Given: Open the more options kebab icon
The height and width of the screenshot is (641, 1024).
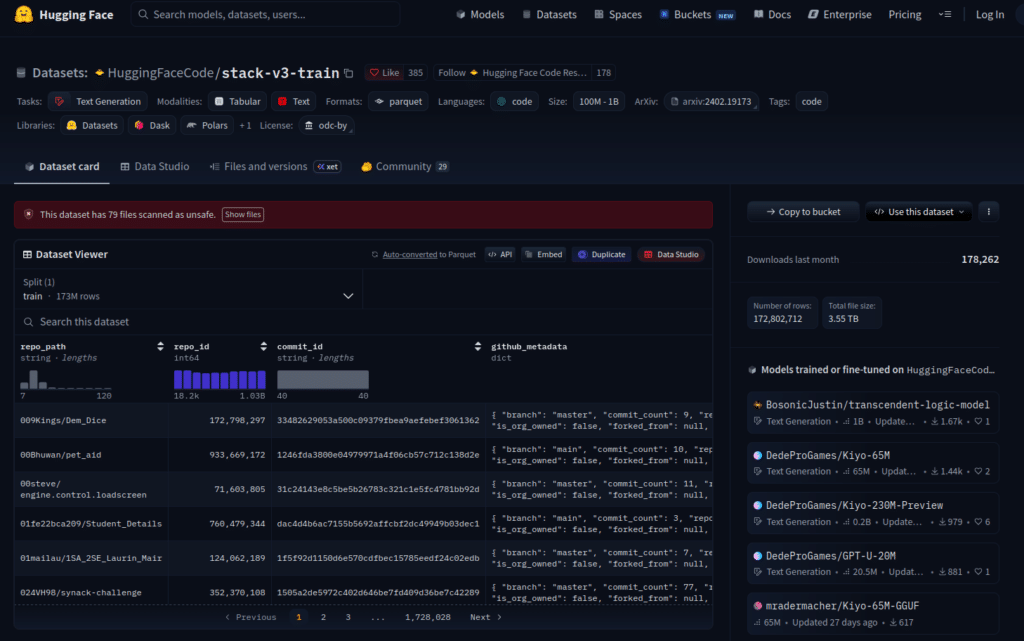Looking at the screenshot, I should coord(988,211).
